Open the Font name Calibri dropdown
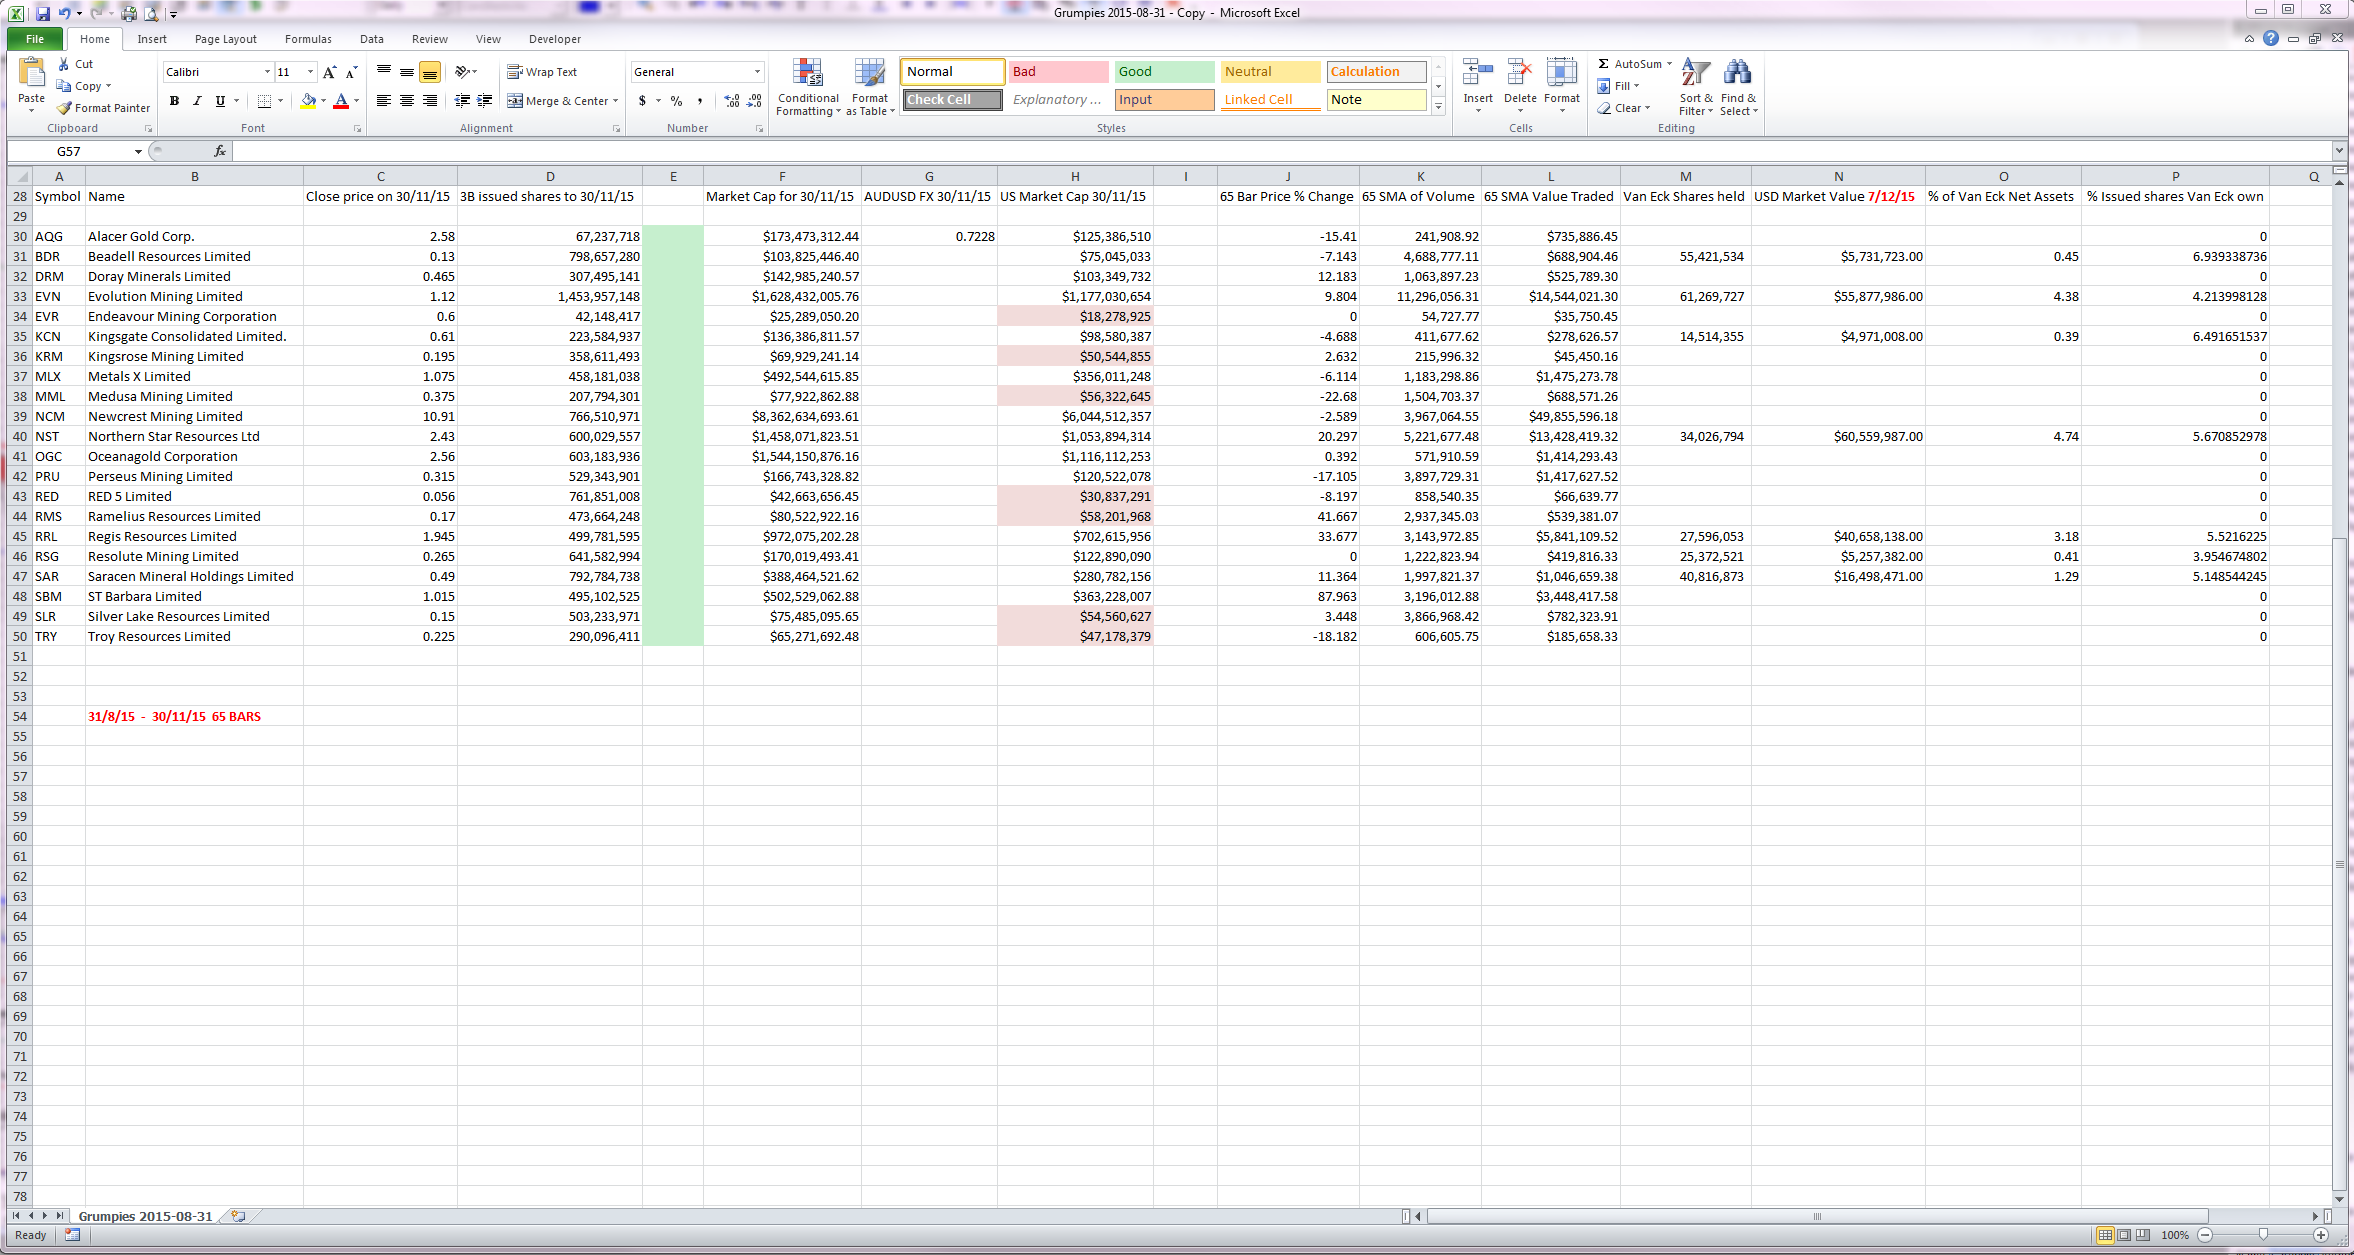2354x1255 pixels. (x=267, y=72)
